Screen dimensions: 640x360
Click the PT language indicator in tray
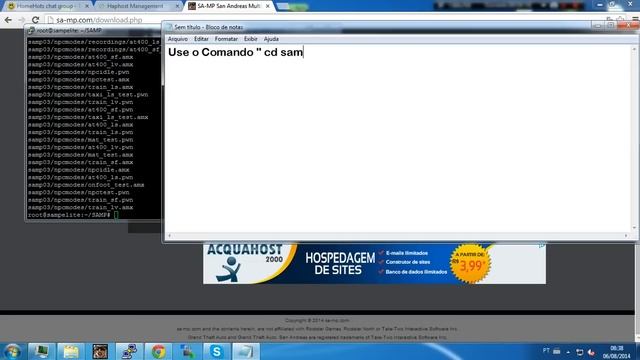pos(546,351)
